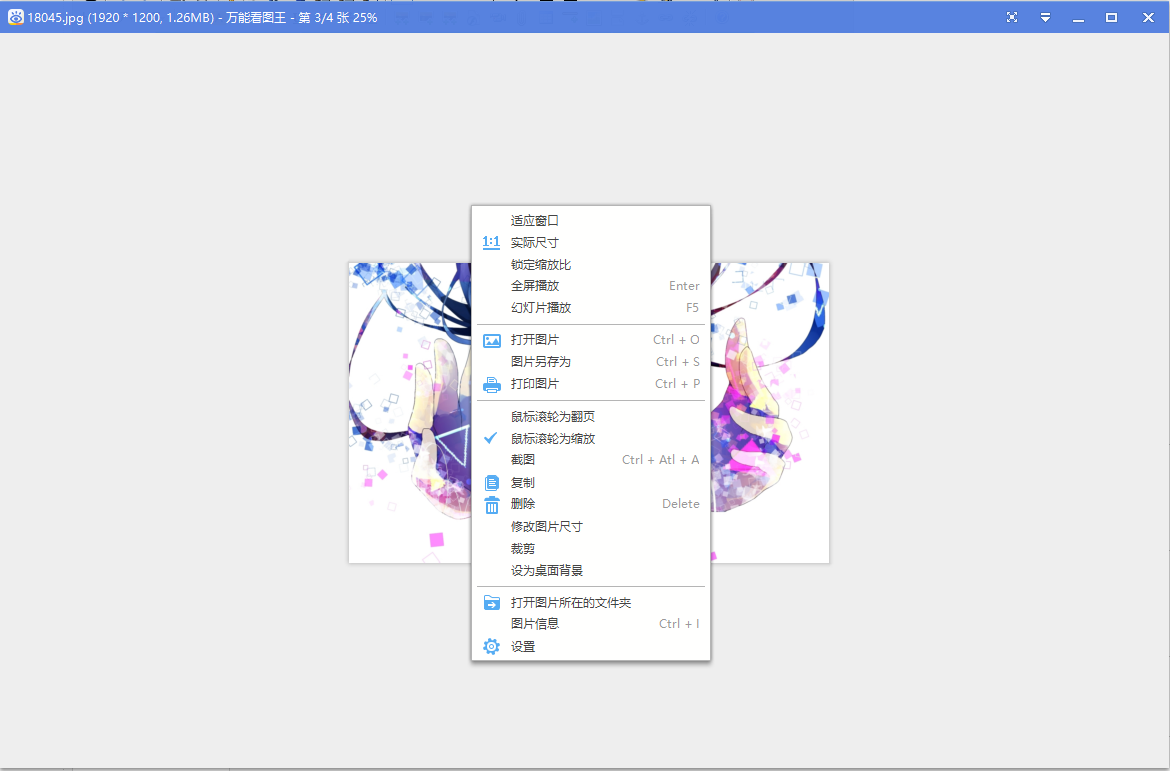
Task: Open 设置 settings with the gear icon
Action: (590, 646)
